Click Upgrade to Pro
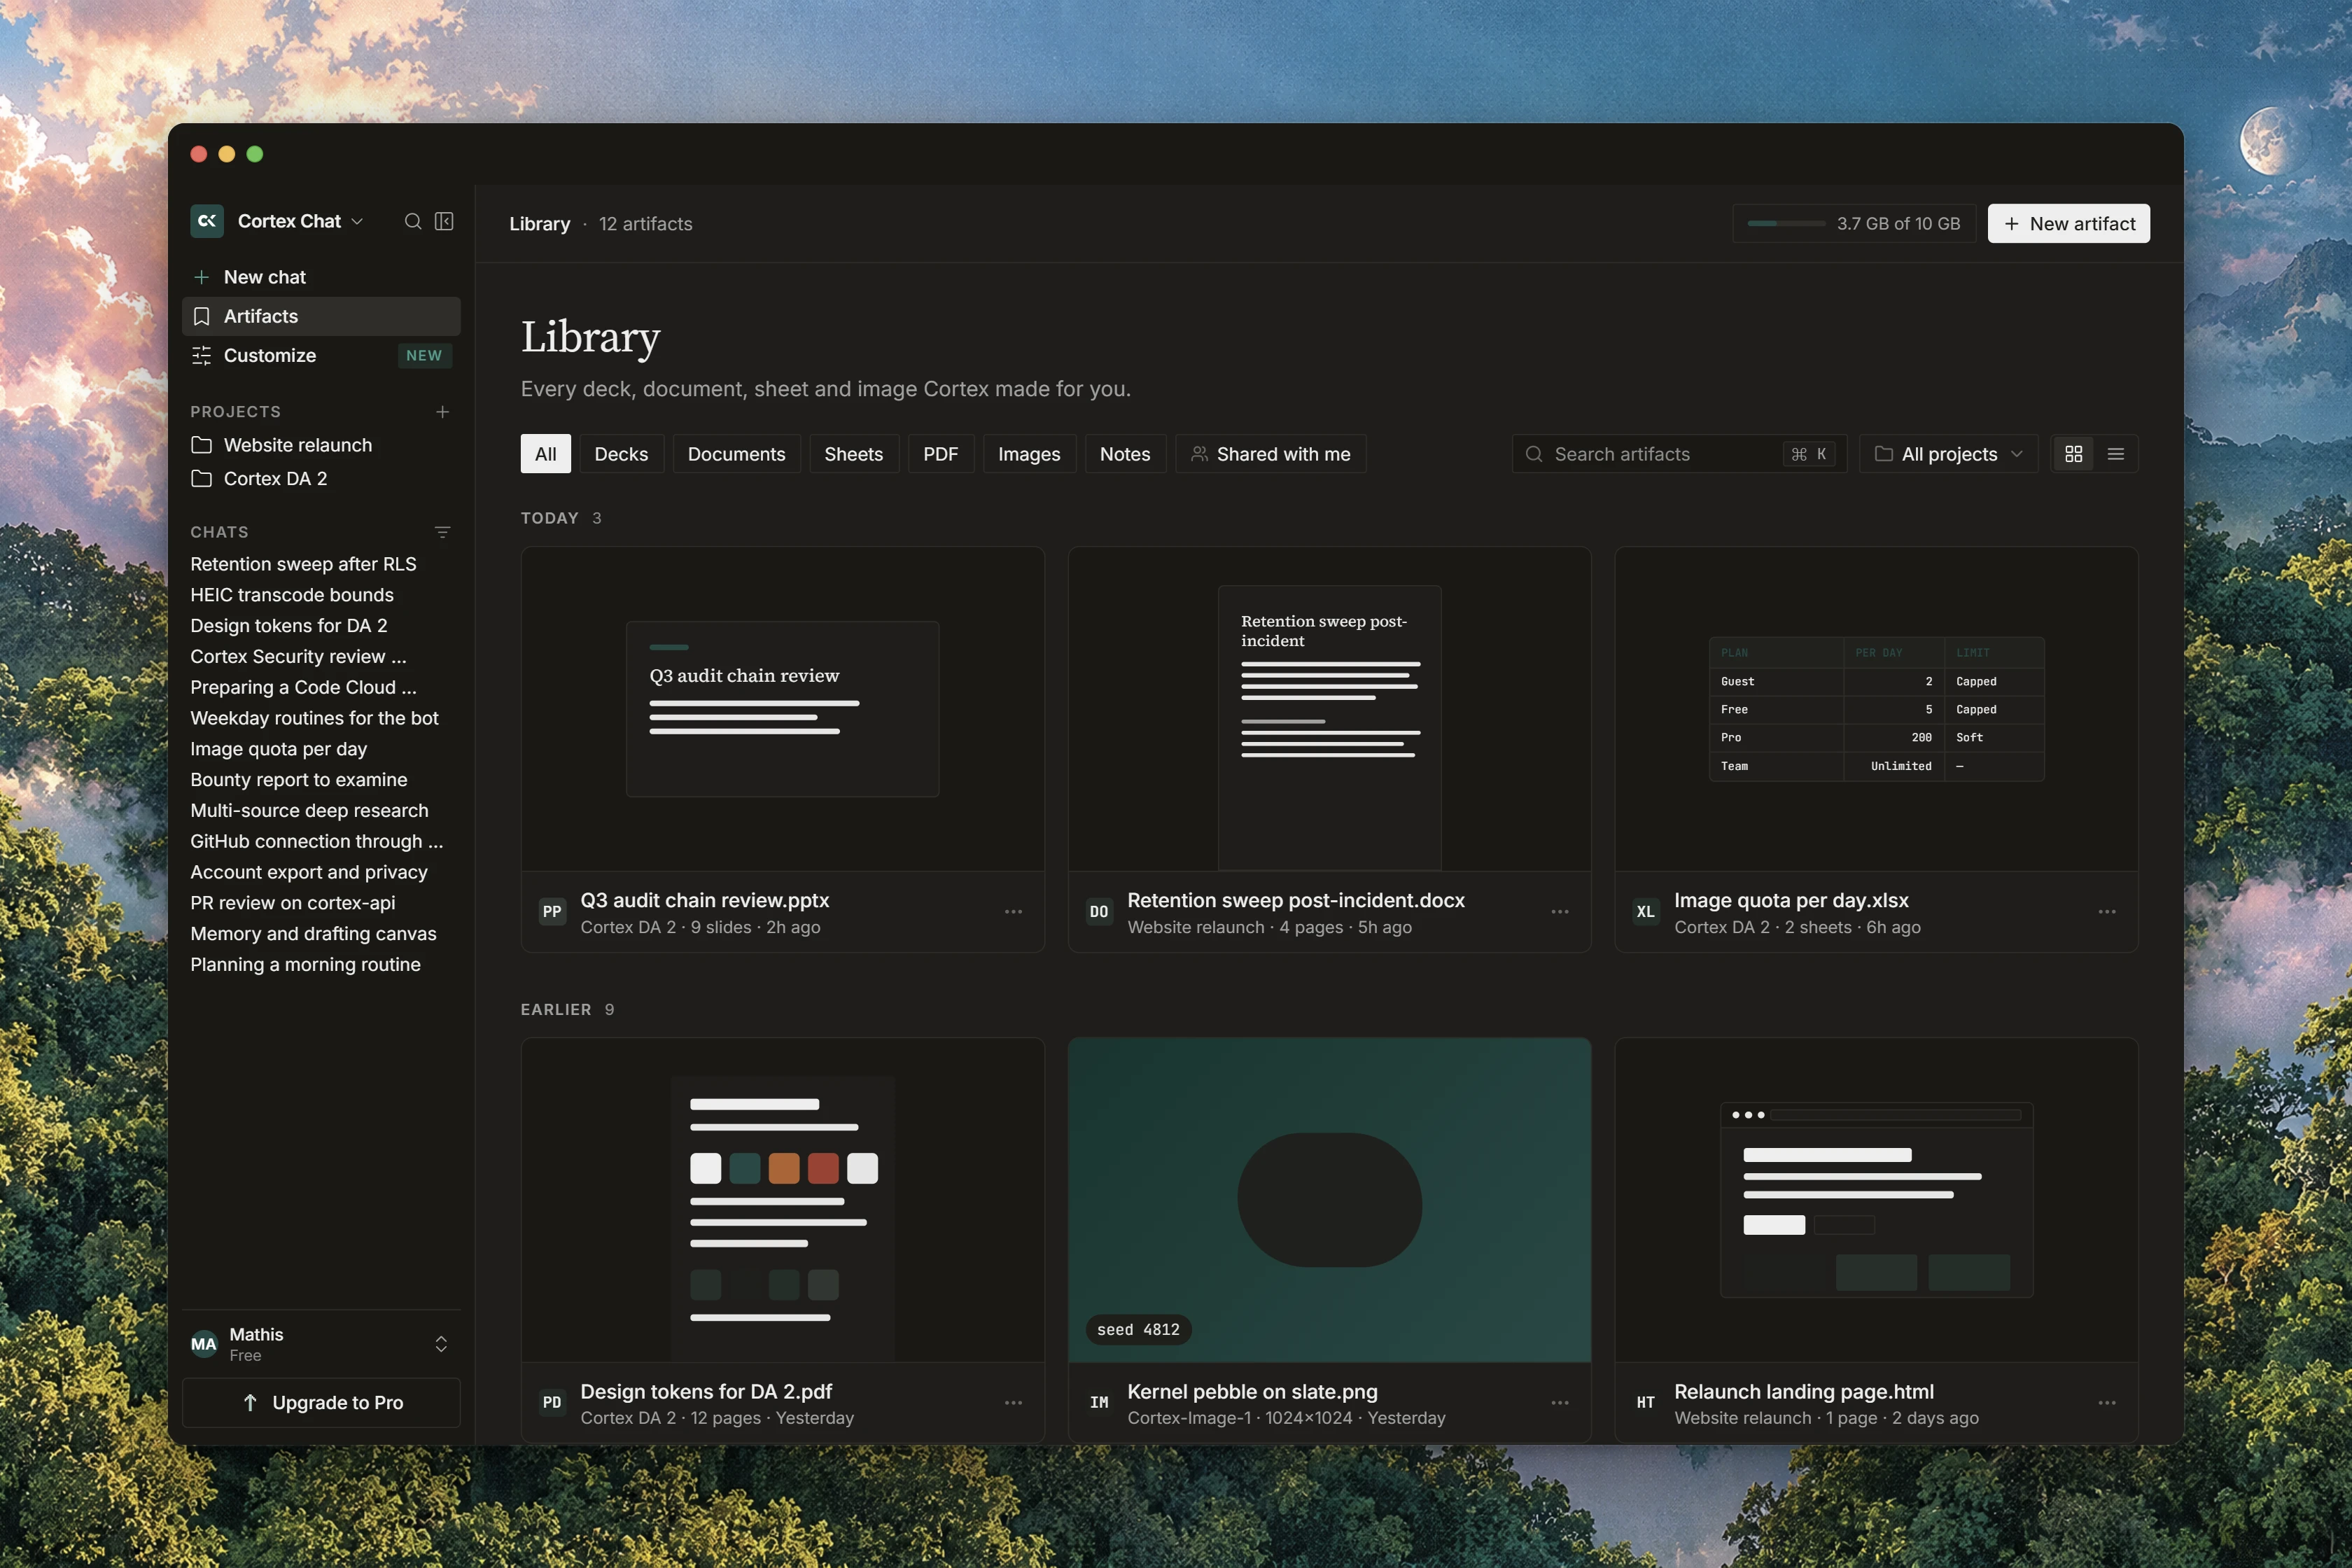Screen dimensions: 2352x1568 pyautogui.click(x=321, y=1403)
